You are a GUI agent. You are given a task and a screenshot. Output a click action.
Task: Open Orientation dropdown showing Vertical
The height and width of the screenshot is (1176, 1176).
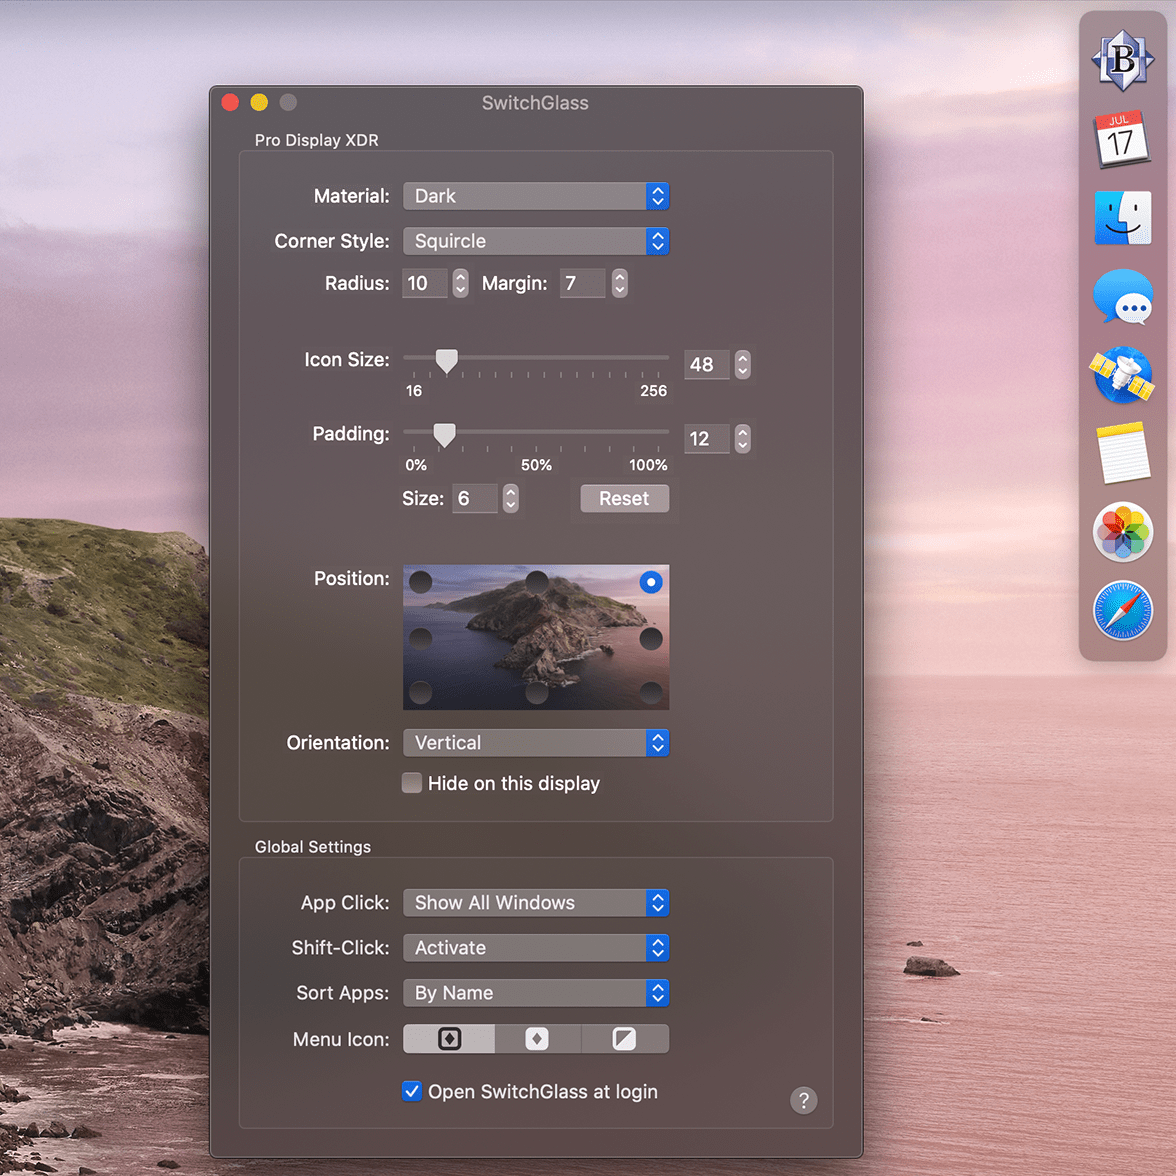[x=536, y=742]
